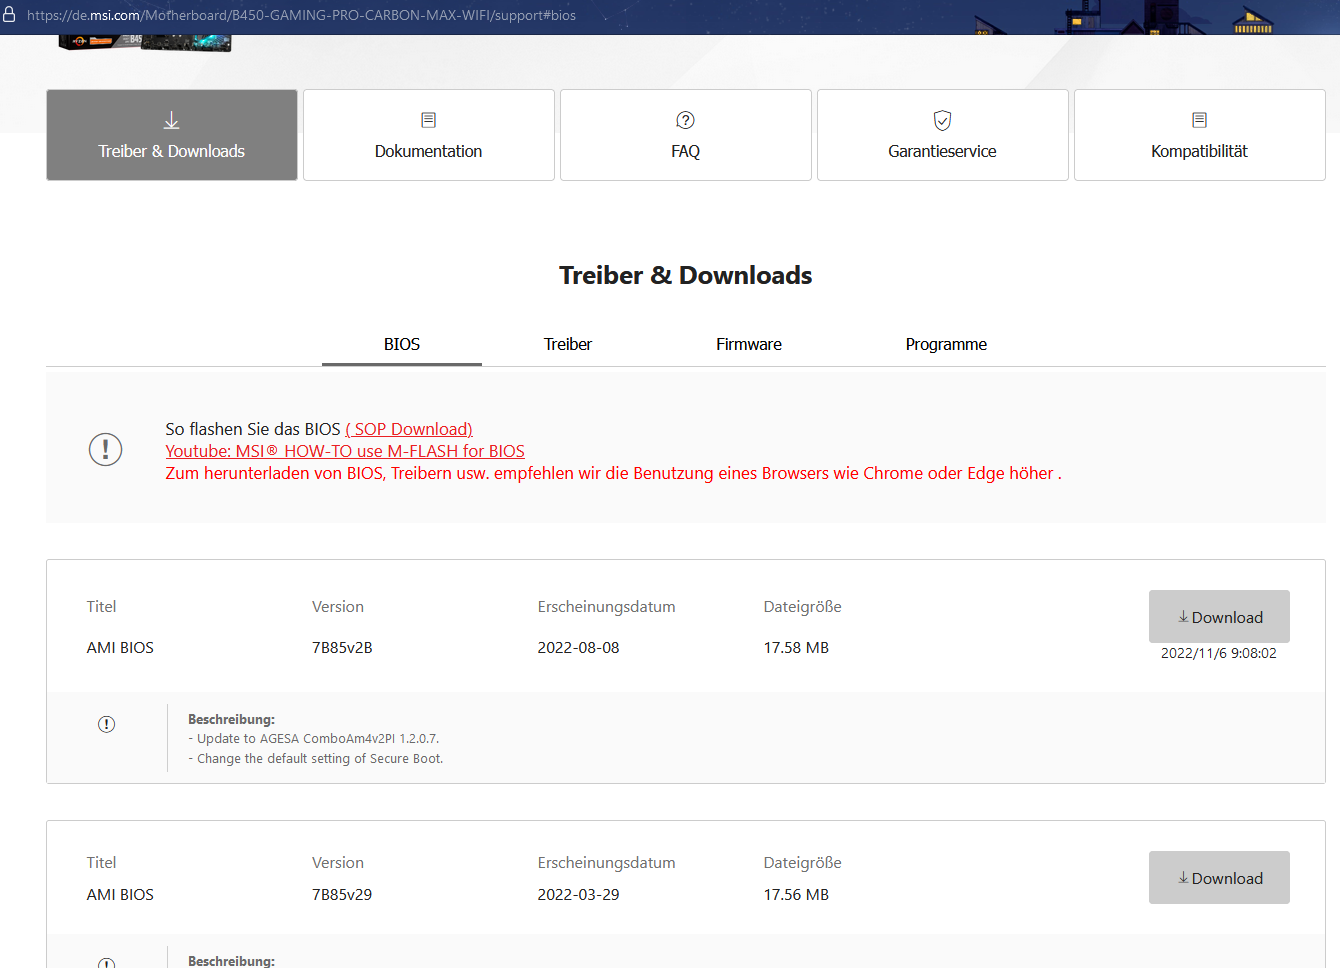The image size is (1340, 968).
Task: Click the document icon above Dokumentation
Action: coord(429,120)
